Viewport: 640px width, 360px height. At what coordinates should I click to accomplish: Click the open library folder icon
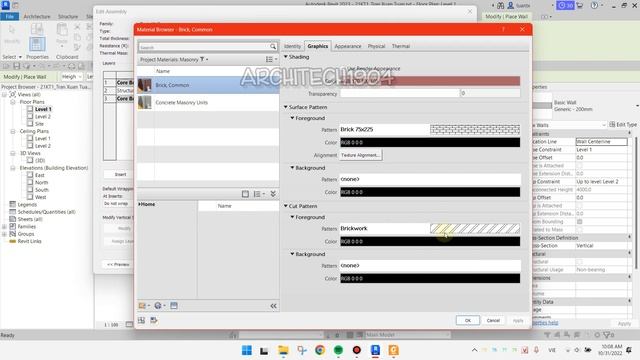point(143,306)
